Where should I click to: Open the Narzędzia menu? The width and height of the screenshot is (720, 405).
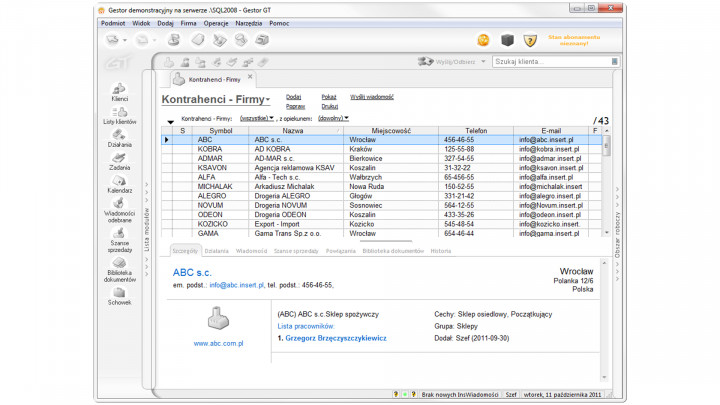pos(249,22)
